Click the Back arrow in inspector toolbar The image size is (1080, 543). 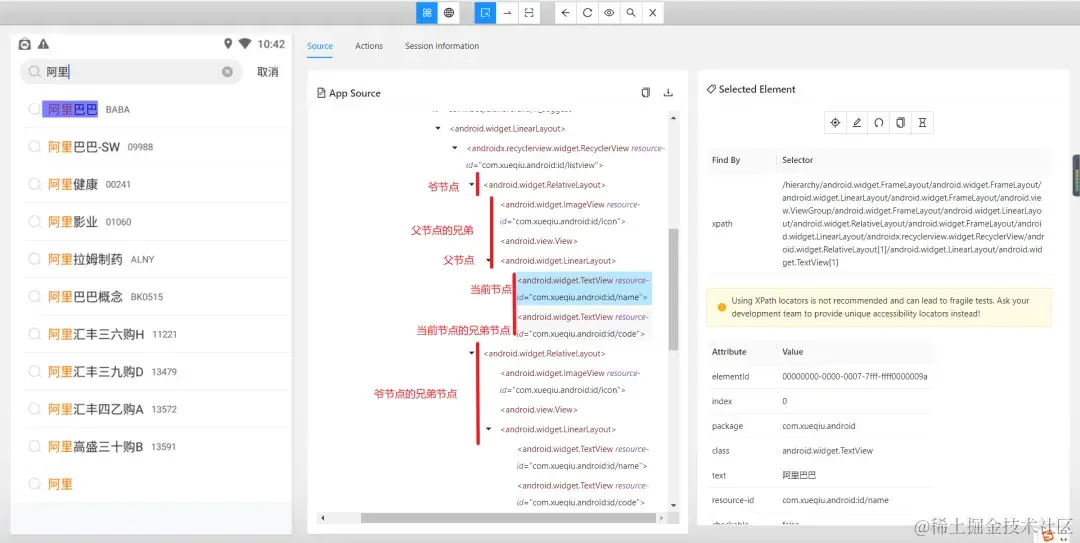[x=565, y=12]
